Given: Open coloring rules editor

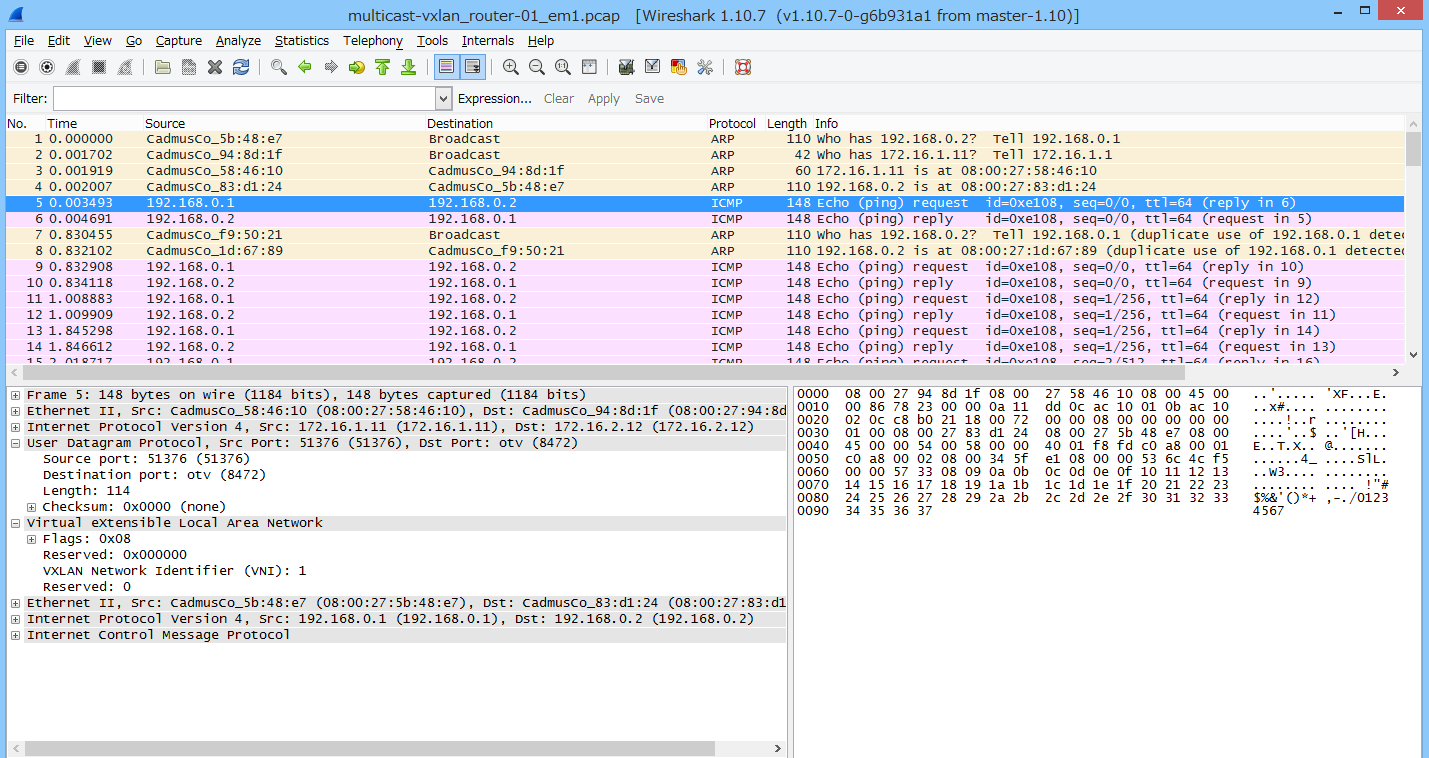Looking at the screenshot, I should [x=679, y=67].
